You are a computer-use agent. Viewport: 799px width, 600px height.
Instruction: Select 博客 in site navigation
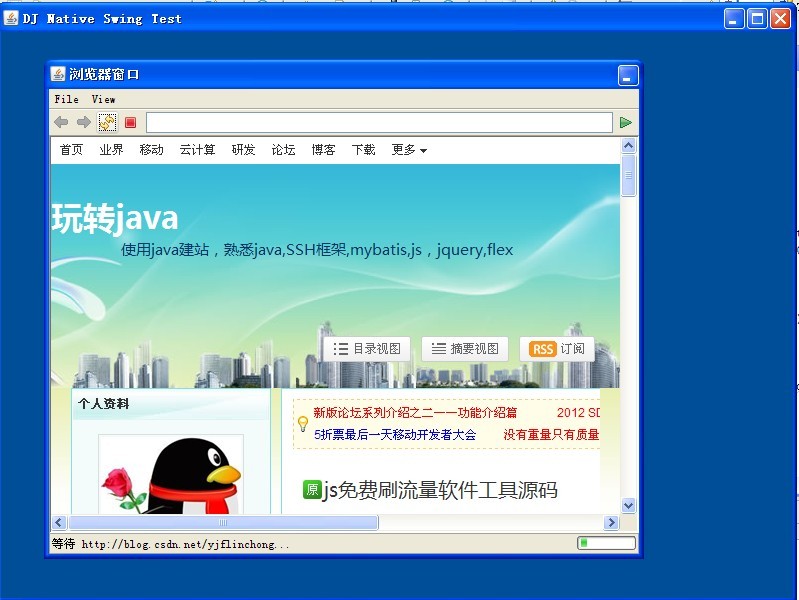point(324,149)
